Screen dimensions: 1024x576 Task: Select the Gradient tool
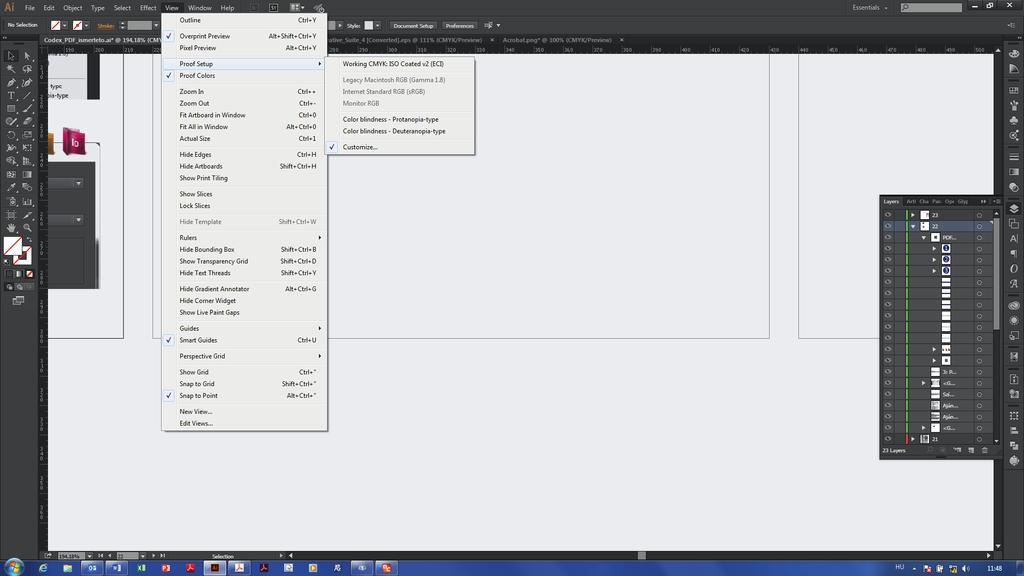[x=27, y=174]
